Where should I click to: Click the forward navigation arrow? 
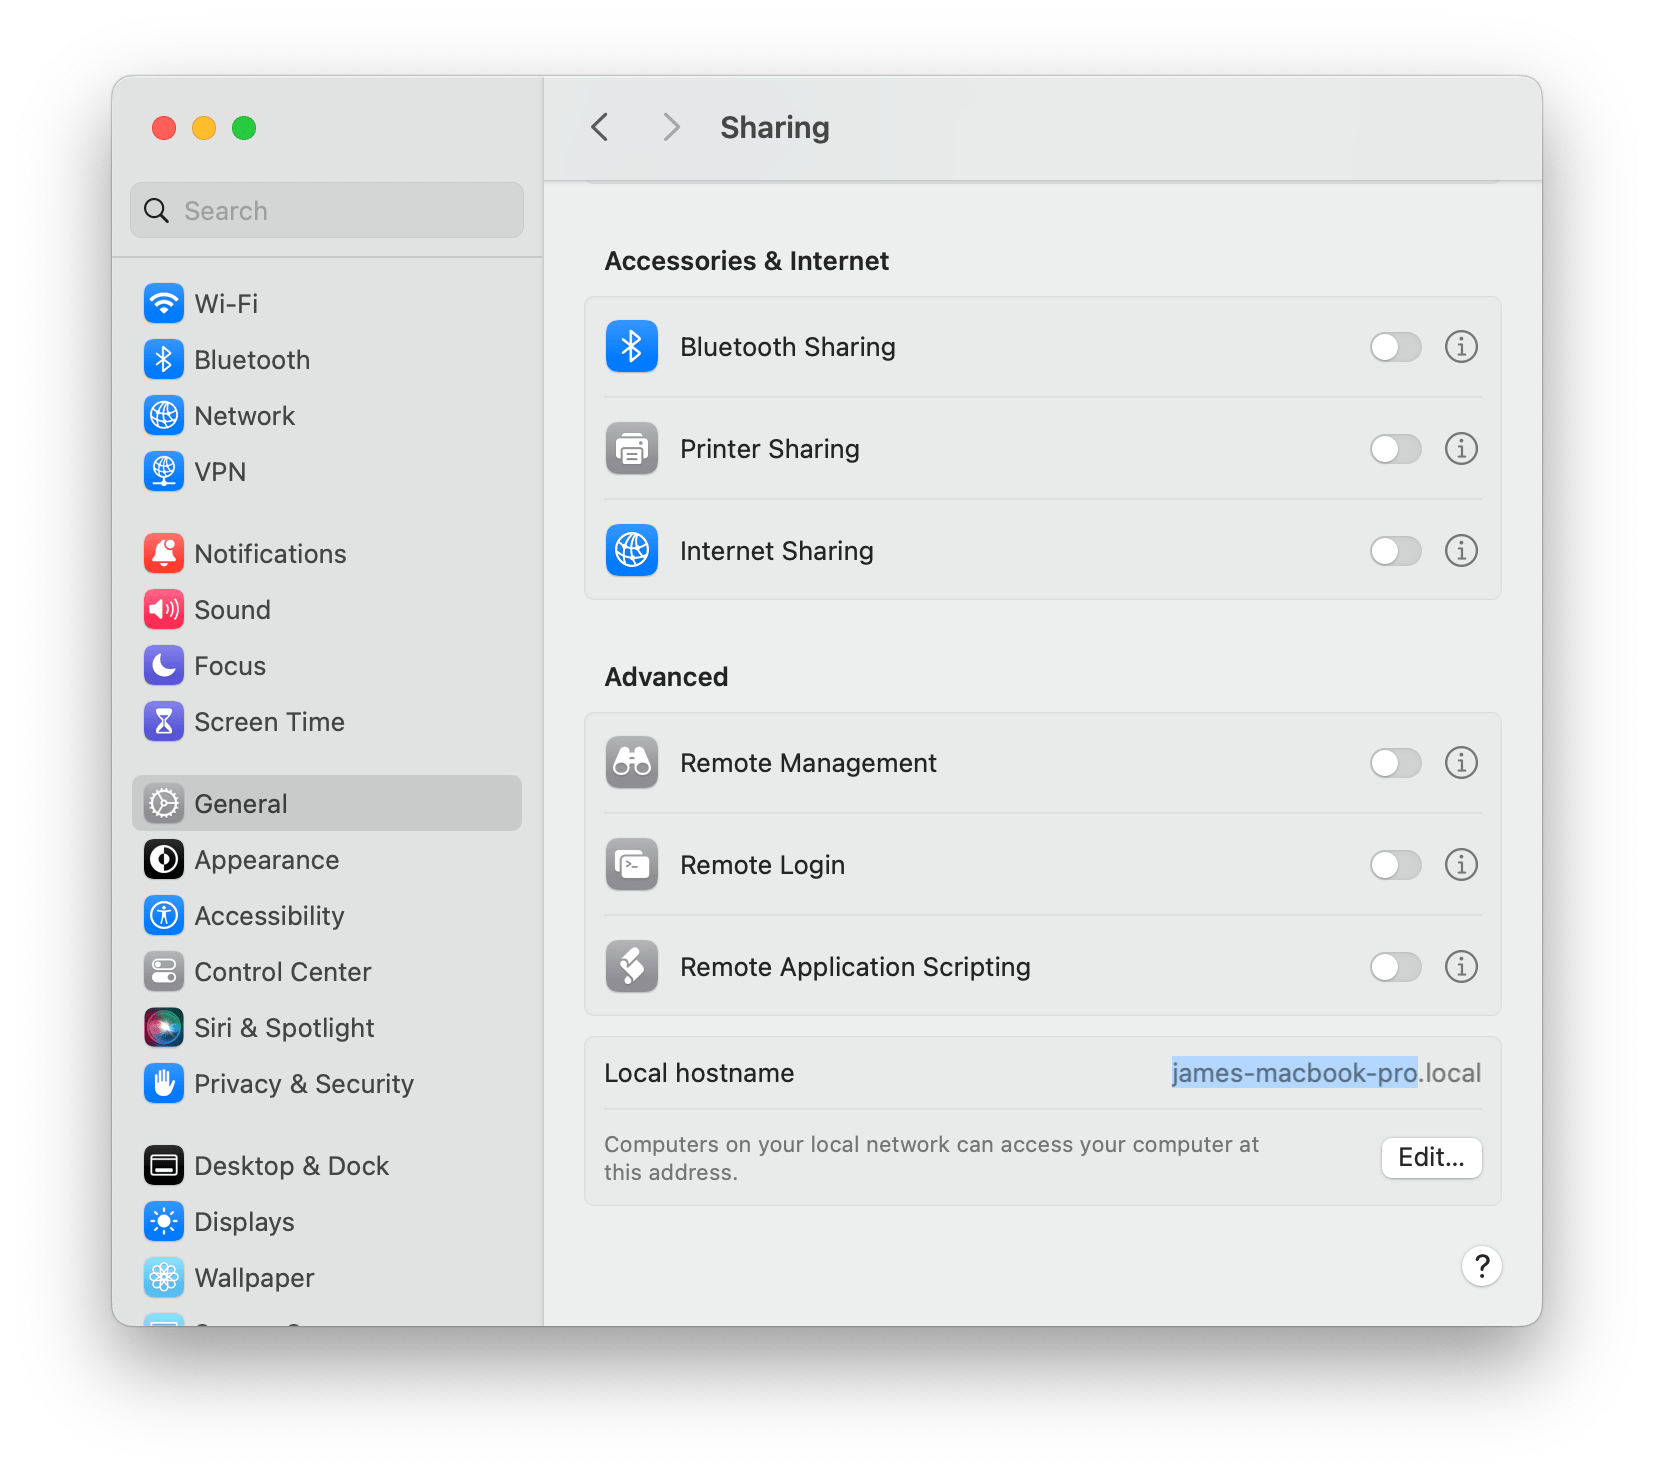[670, 127]
